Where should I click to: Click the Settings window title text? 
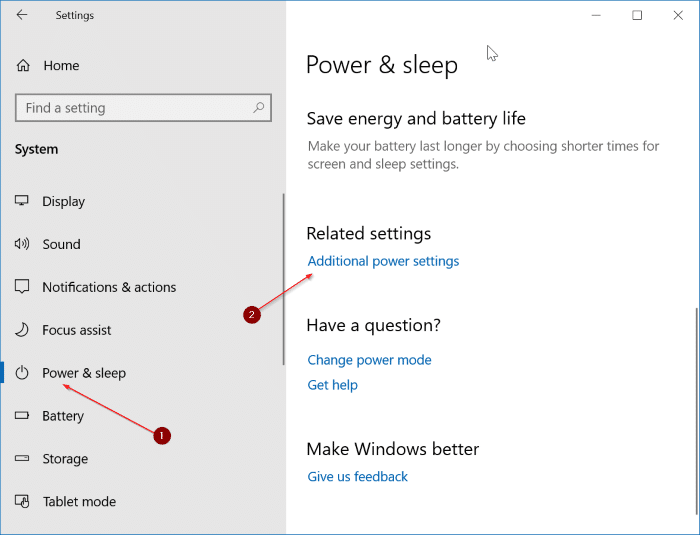tap(75, 15)
